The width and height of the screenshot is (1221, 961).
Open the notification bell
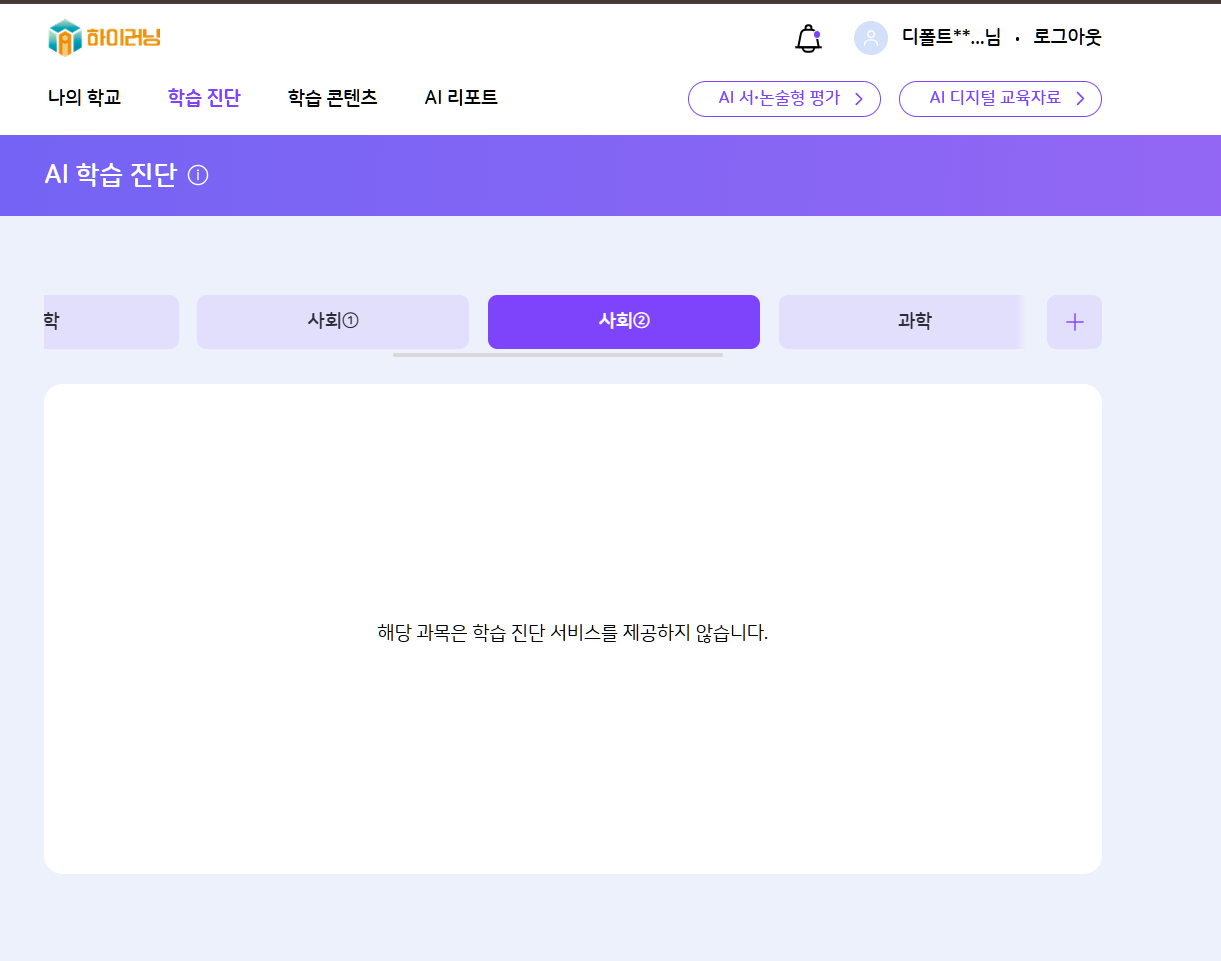[x=808, y=38]
